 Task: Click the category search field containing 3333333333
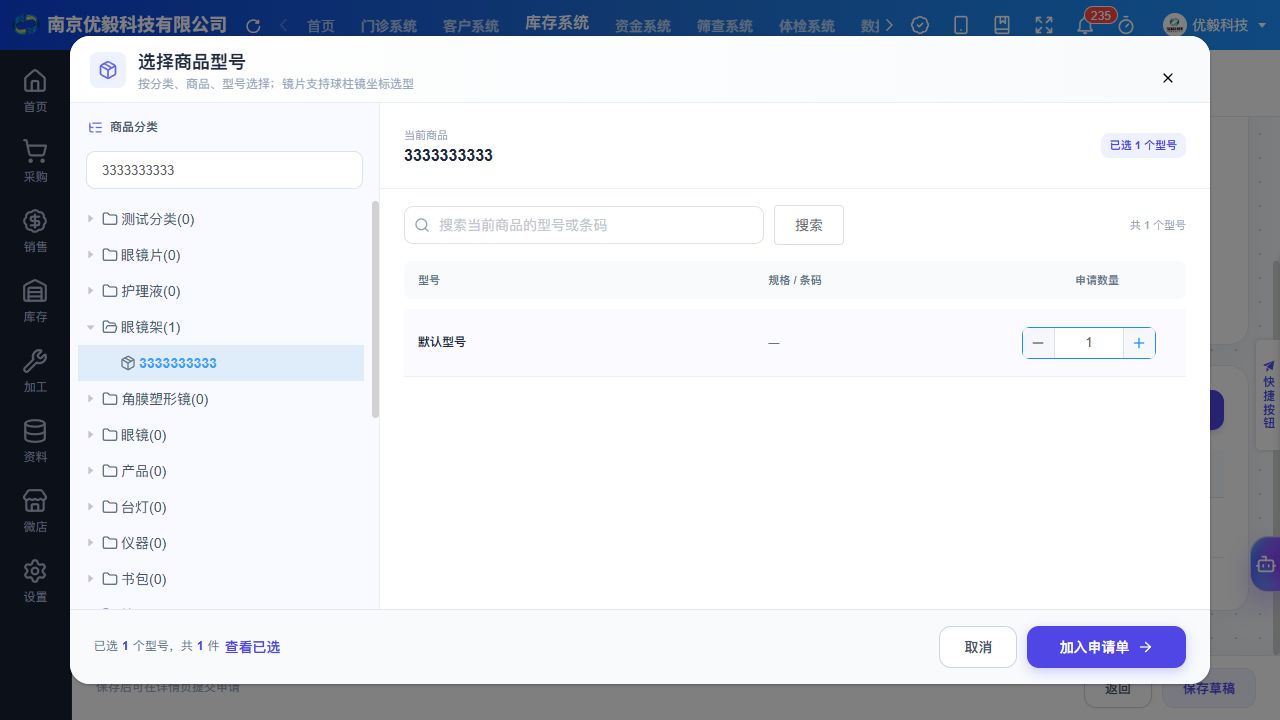[224, 170]
